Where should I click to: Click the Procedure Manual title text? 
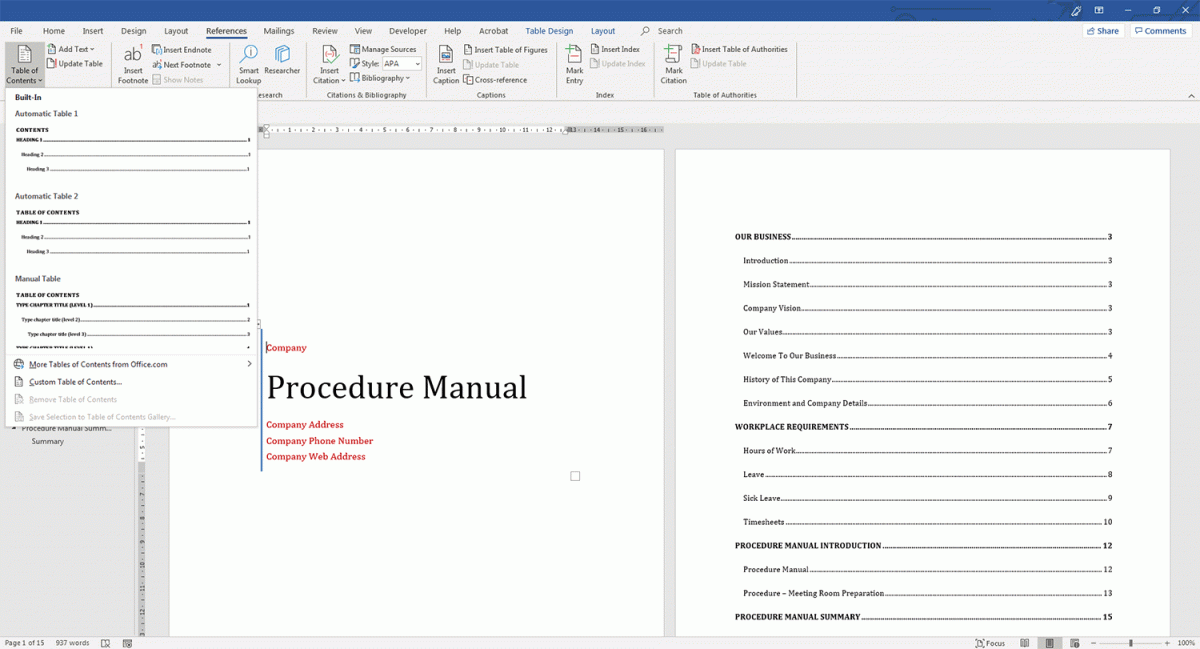396,387
